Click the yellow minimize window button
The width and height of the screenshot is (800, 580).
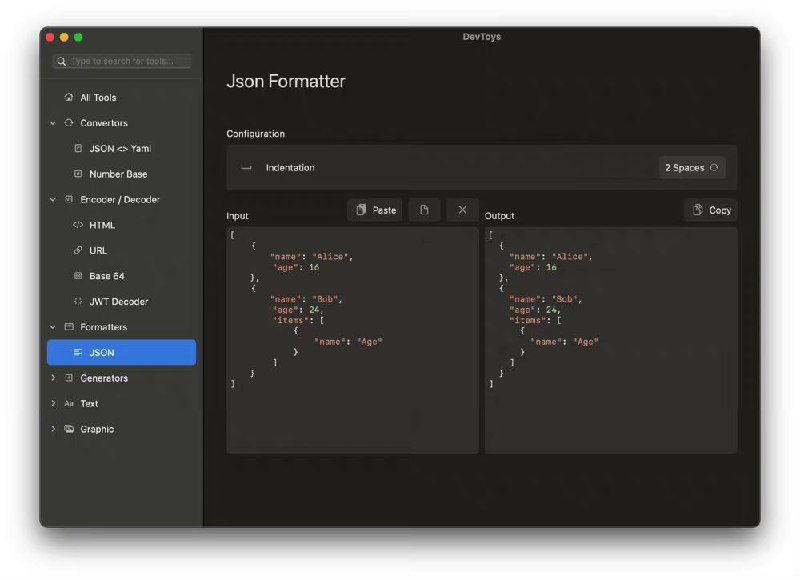64,37
